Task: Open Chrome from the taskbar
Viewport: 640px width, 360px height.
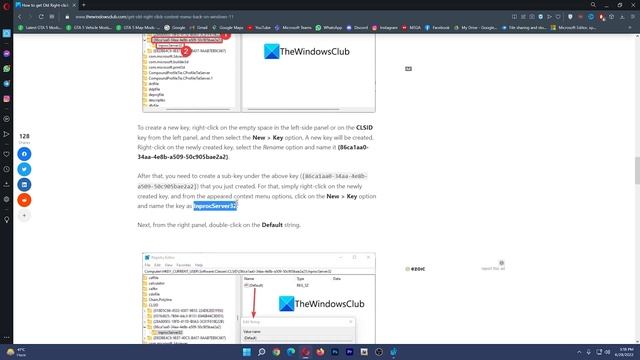Action: coord(276,352)
